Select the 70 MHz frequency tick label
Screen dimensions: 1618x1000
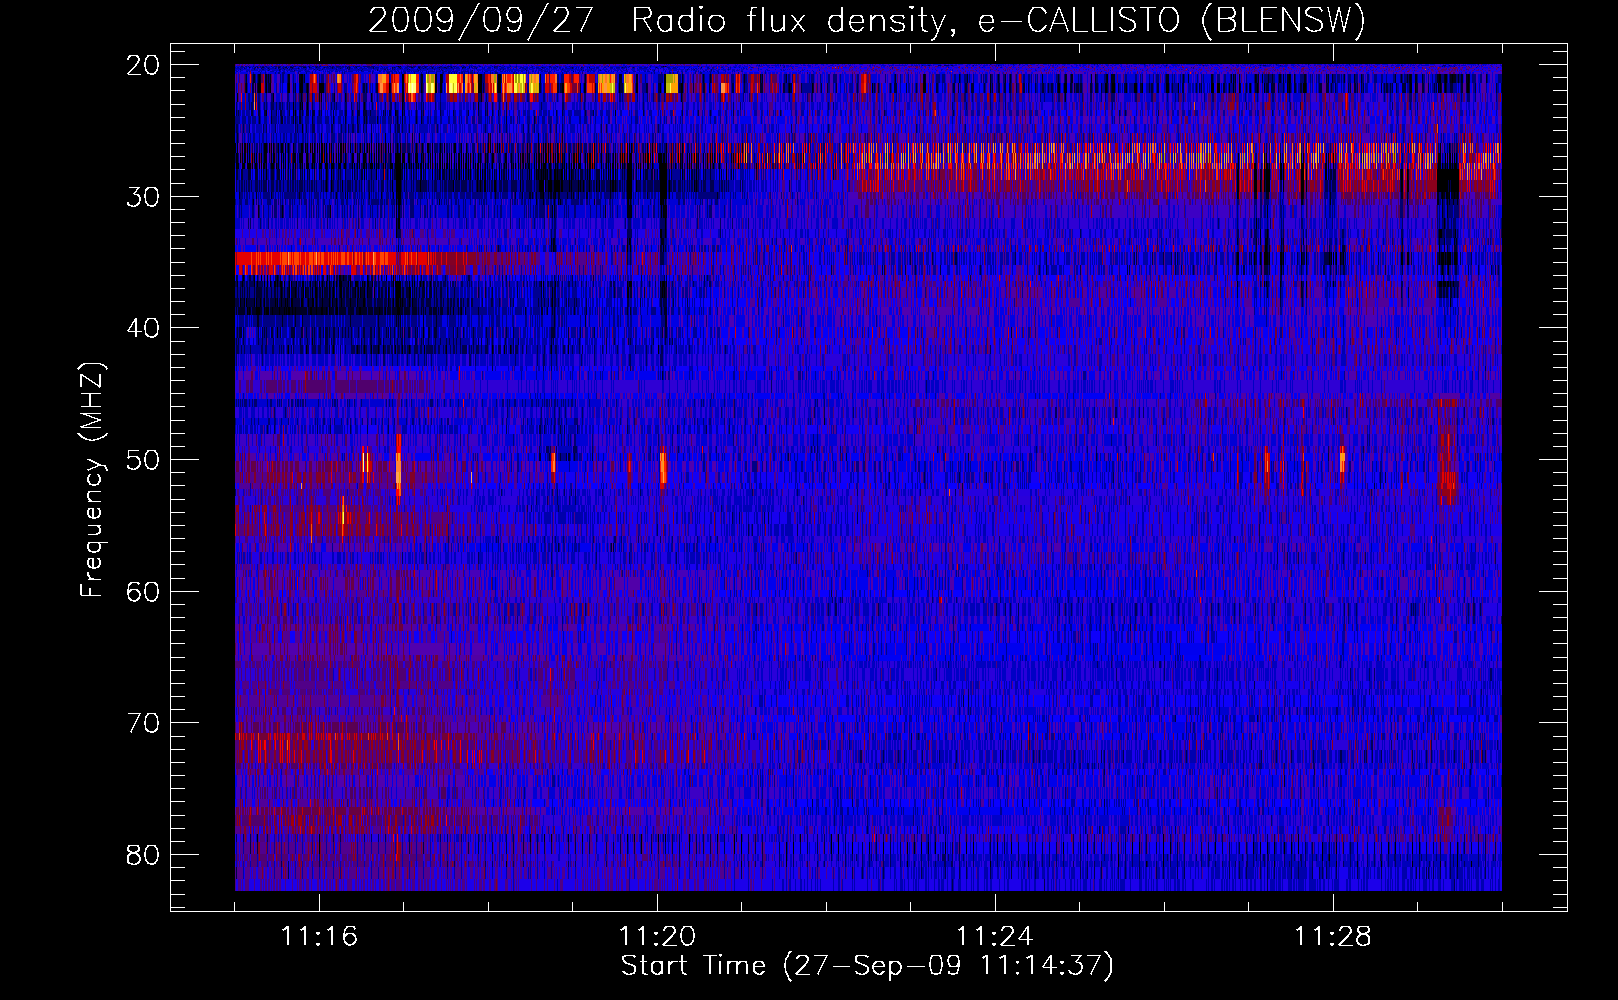point(144,723)
